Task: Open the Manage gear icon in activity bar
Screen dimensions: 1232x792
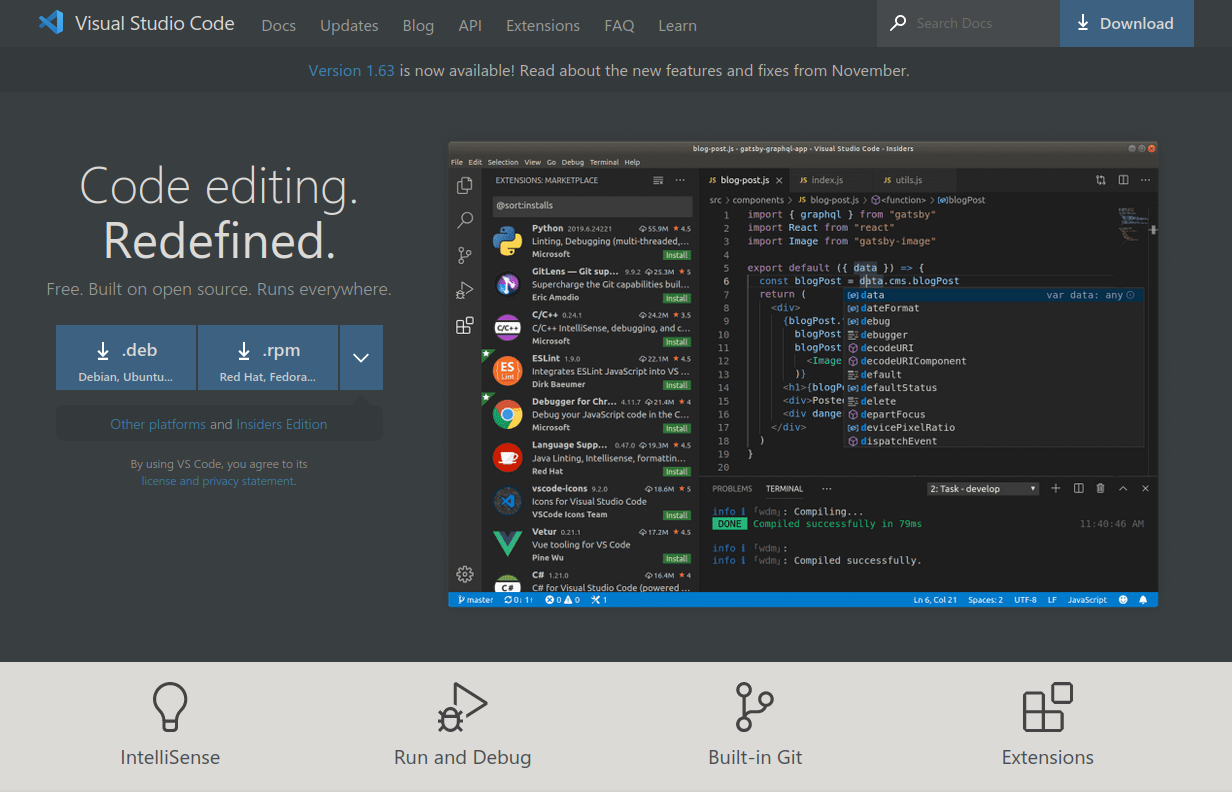Action: [464, 574]
